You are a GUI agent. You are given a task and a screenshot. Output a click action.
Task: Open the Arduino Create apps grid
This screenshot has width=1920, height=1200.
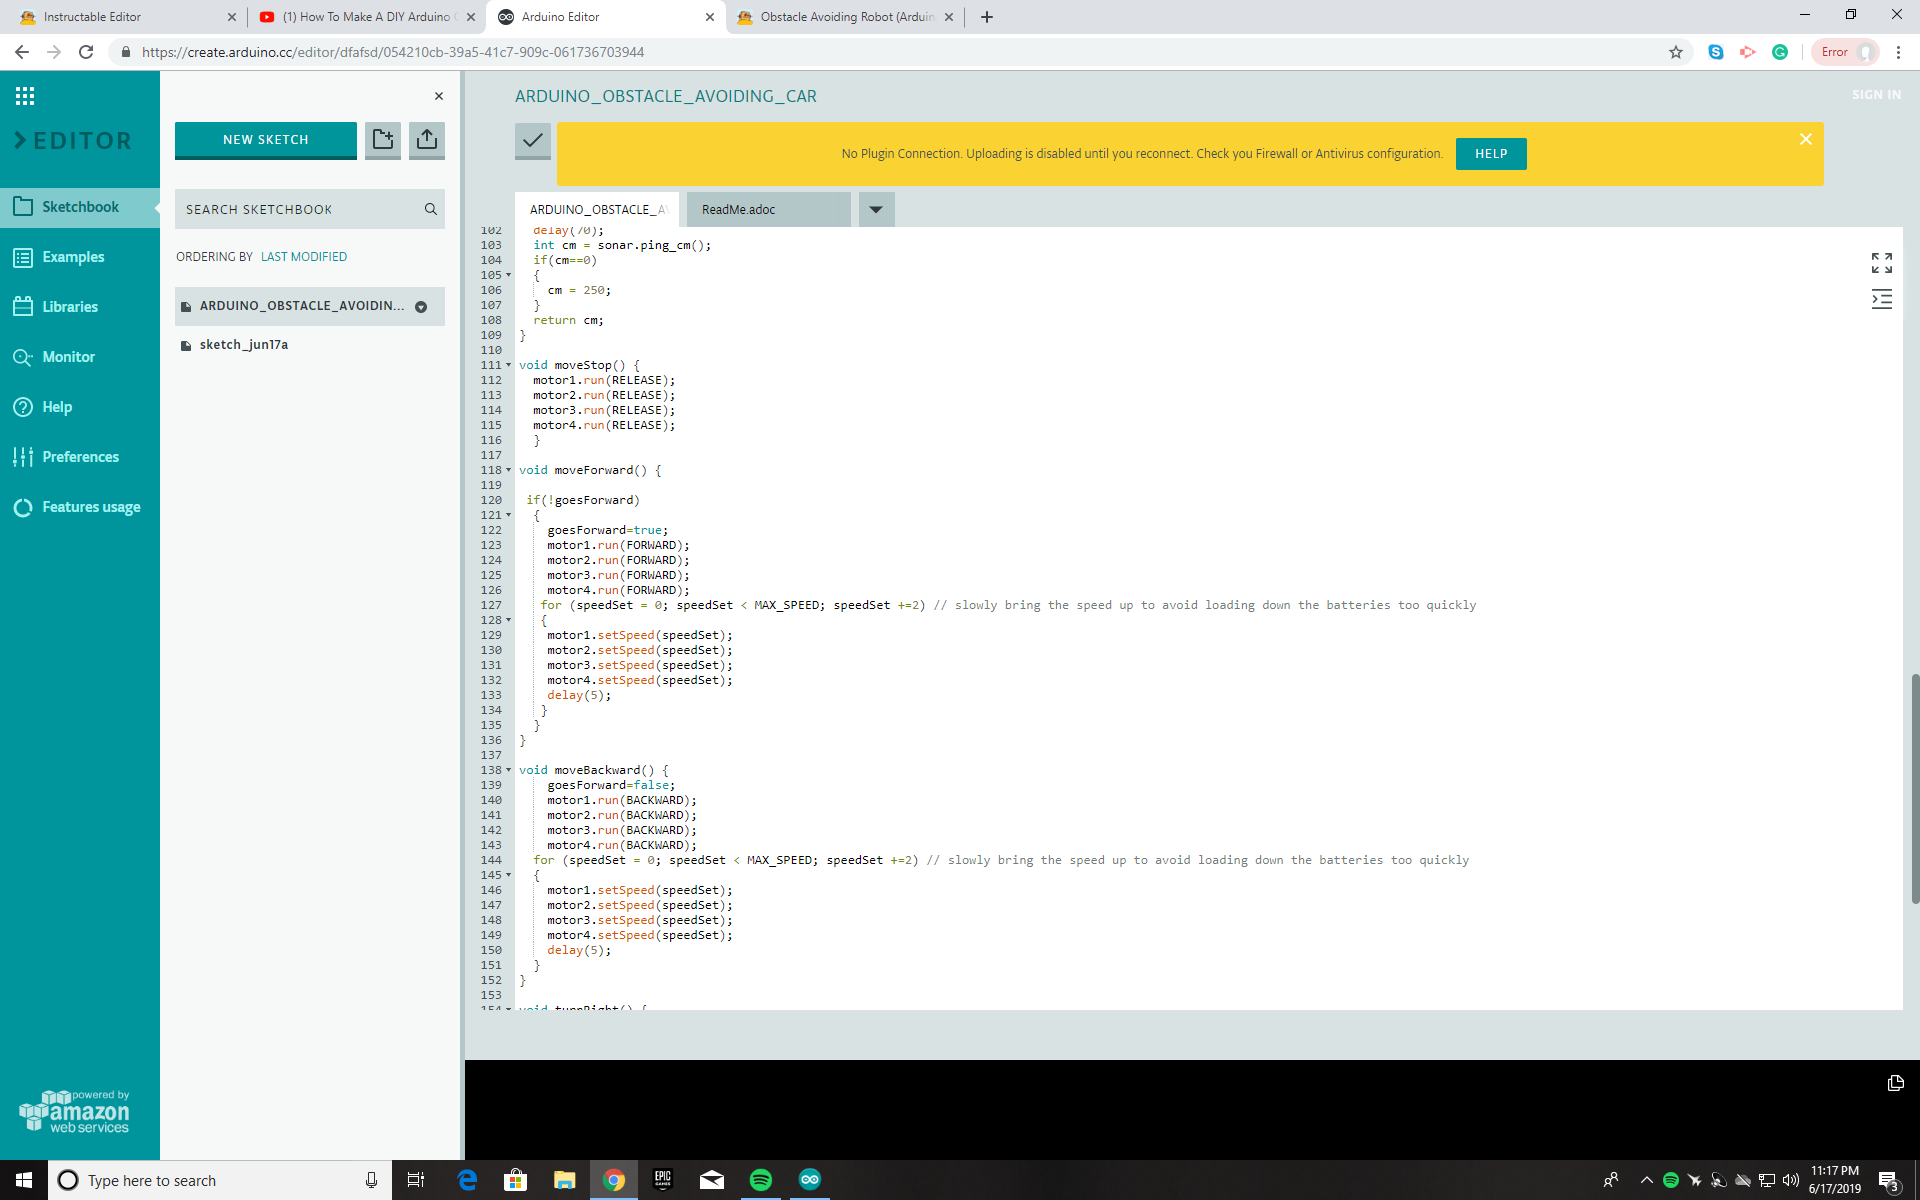coord(25,96)
